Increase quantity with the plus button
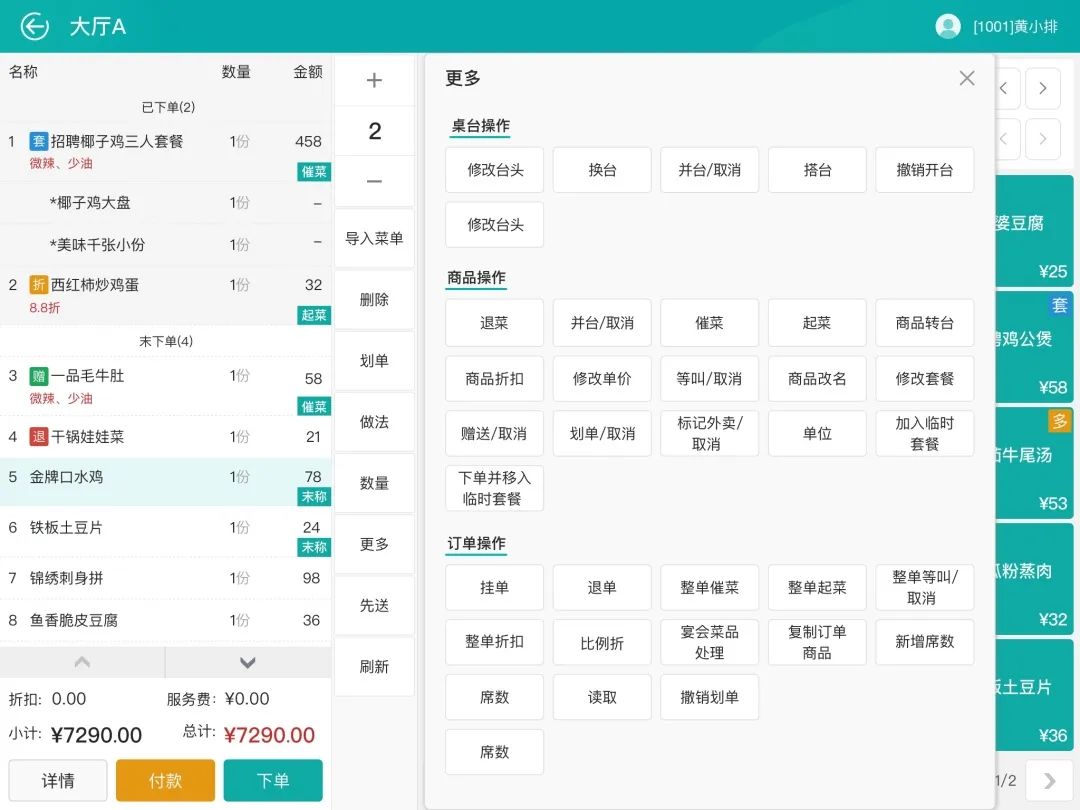The height and width of the screenshot is (810, 1080). [x=374, y=81]
